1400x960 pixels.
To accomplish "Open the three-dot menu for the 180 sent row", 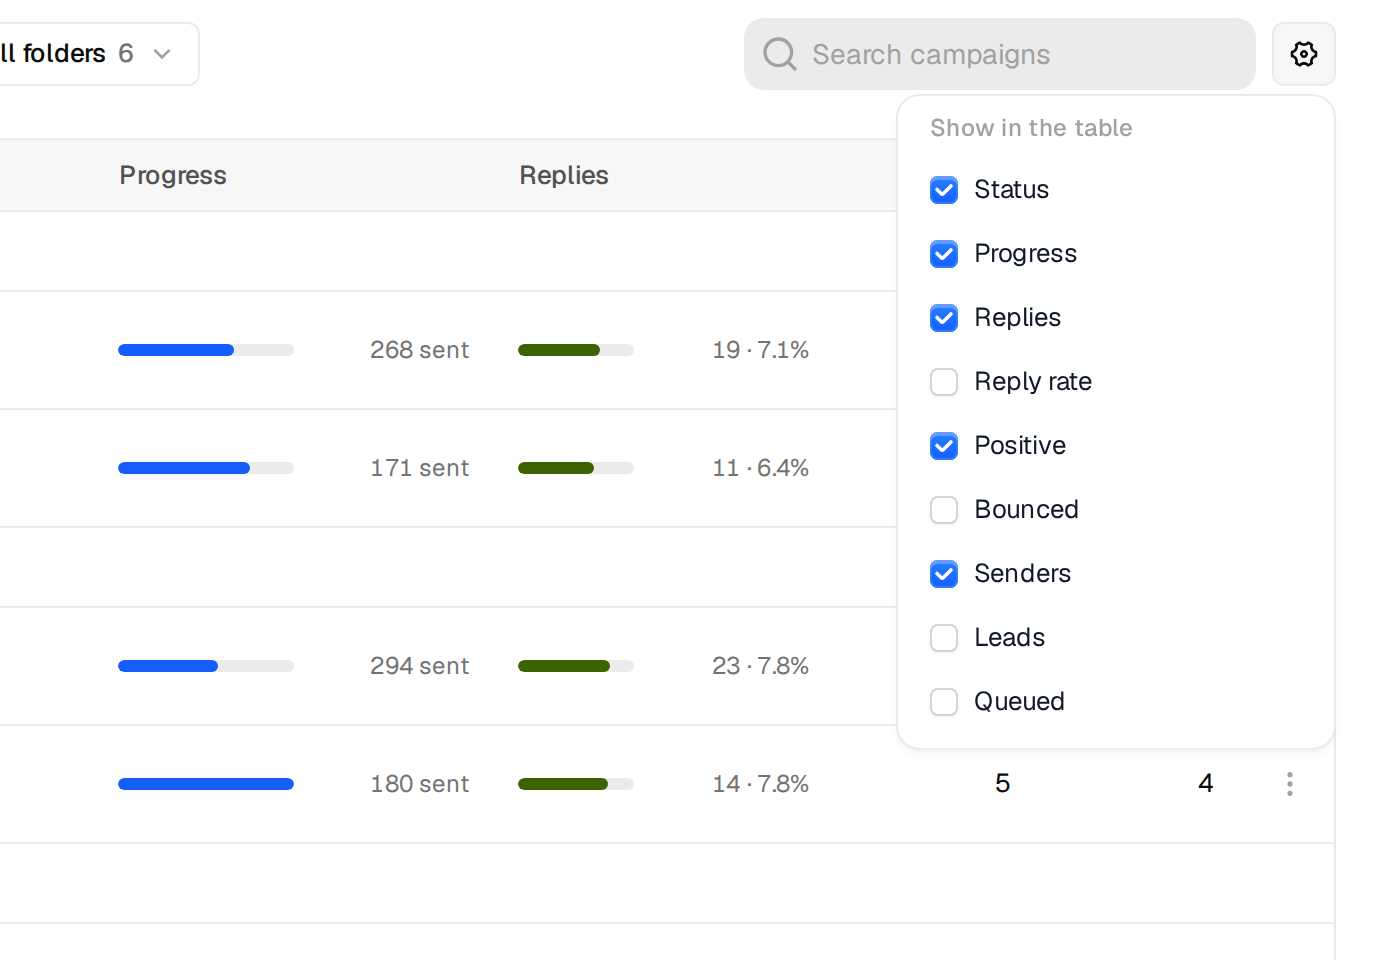I will coord(1290,784).
